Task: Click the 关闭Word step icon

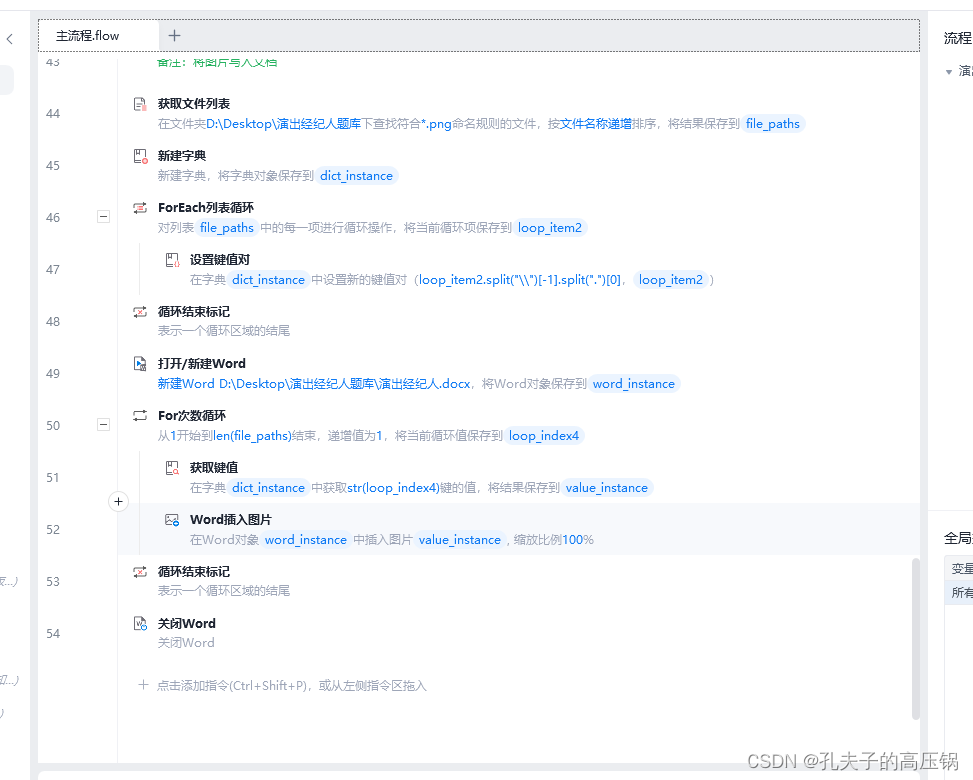Action: coord(141,623)
